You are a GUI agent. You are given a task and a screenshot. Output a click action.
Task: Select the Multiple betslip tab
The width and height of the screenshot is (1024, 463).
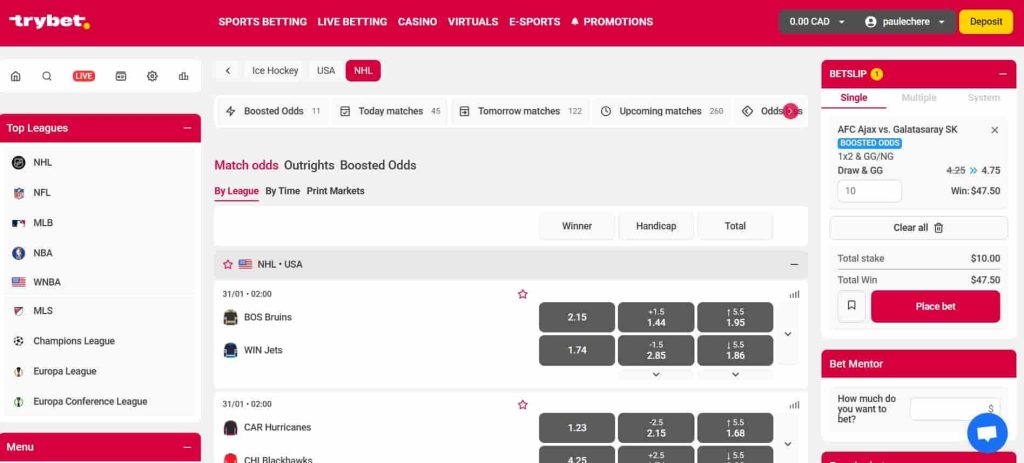919,97
